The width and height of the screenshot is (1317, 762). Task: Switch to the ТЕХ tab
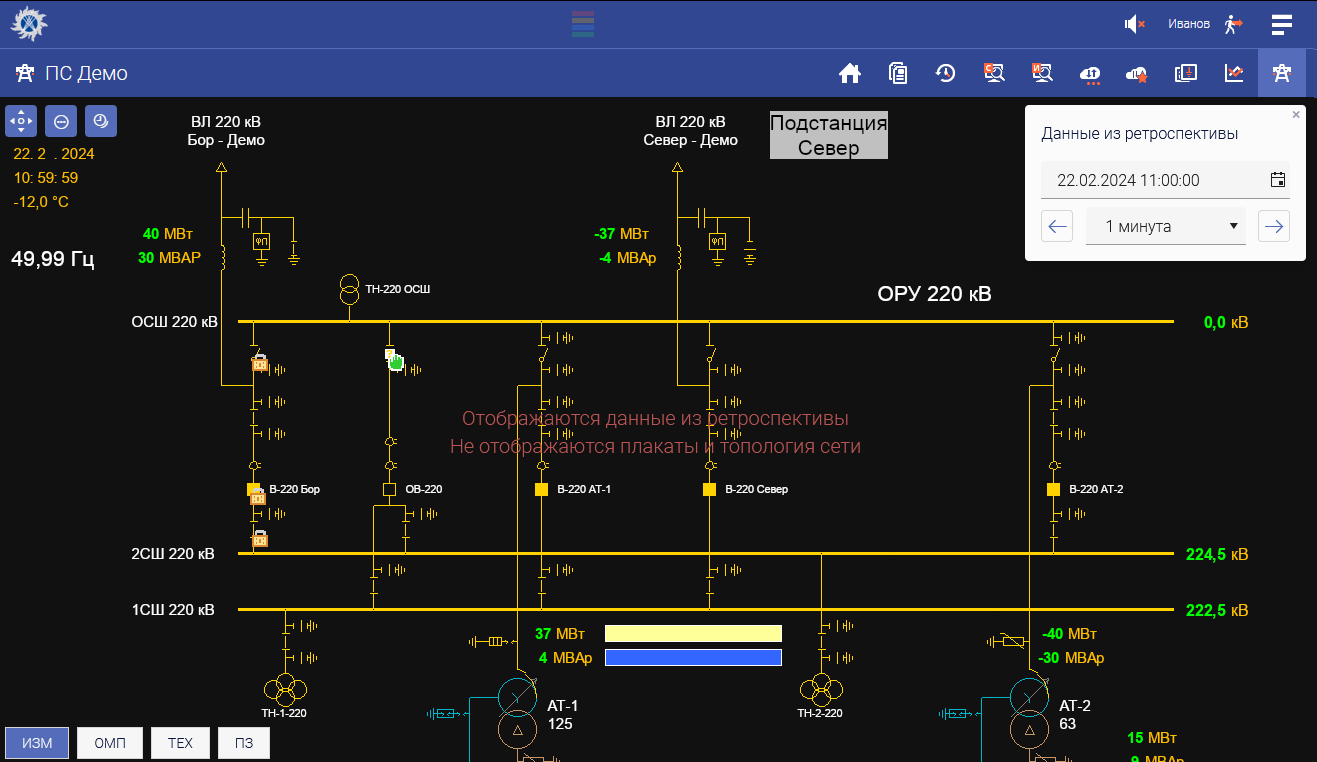[180, 743]
